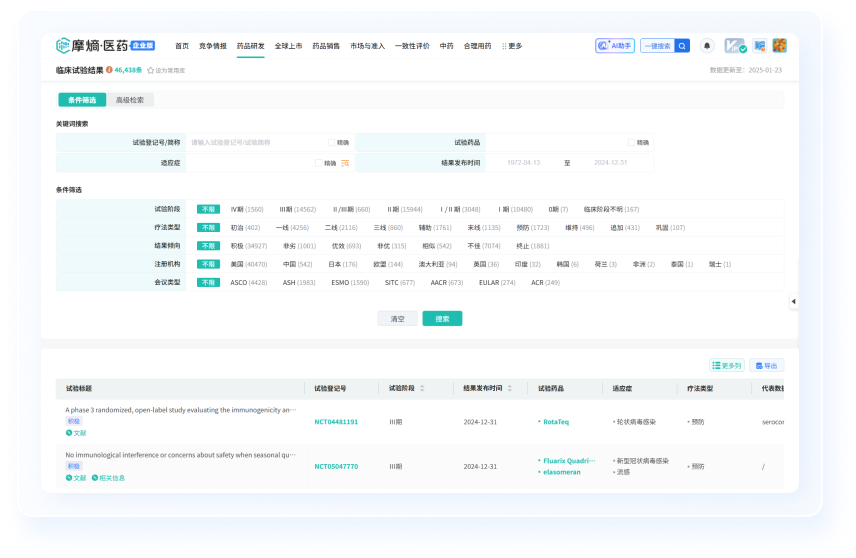This screenshot has height=558, width=856.
Task: Click the 摩熵医药 logo
Action: (105, 45)
